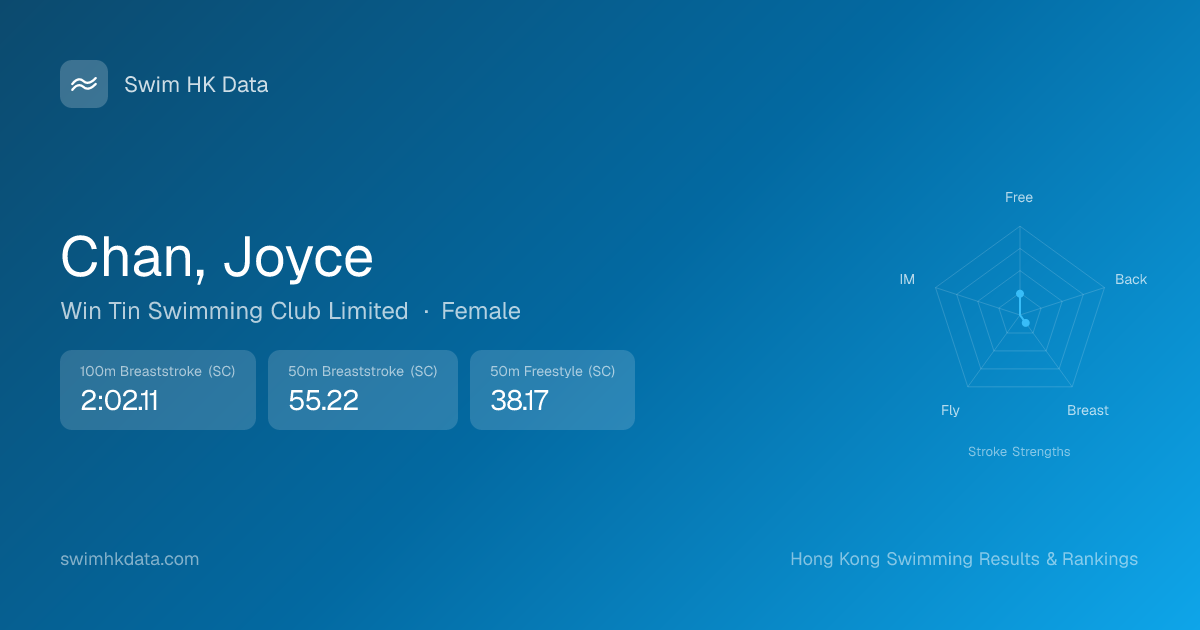Image resolution: width=1200 pixels, height=630 pixels.
Task: Click Hong Kong Swimming Results & Rankings text
Action: [x=964, y=559]
